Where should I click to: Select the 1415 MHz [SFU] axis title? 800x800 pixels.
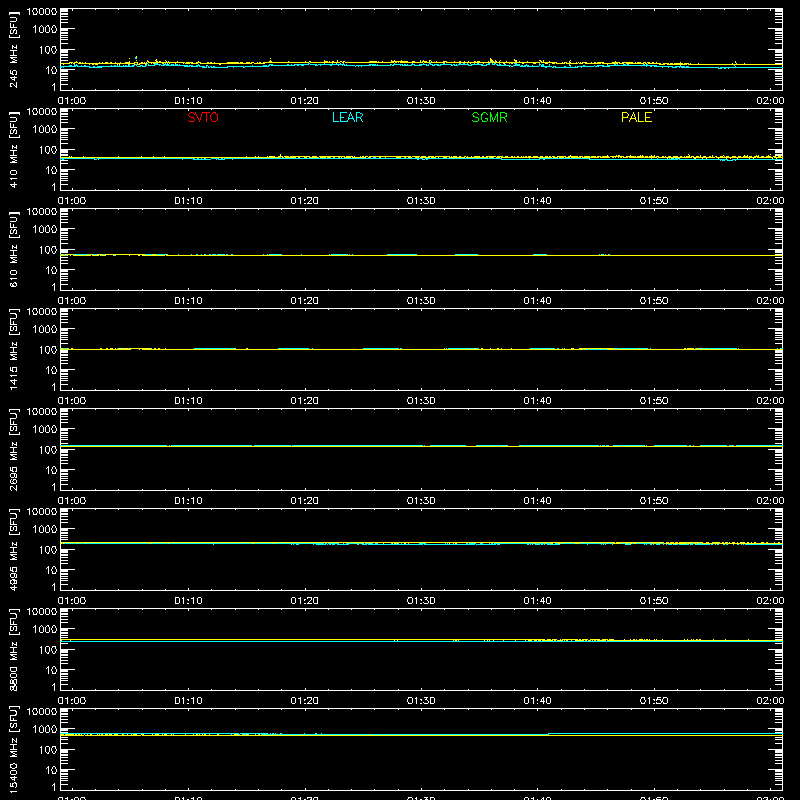click(x=14, y=349)
